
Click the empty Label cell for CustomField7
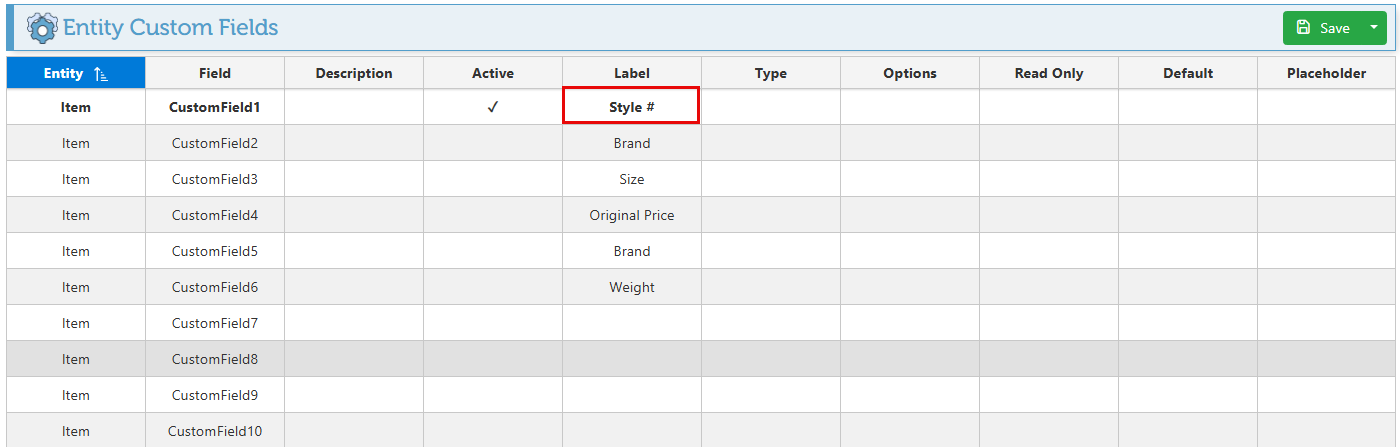632,323
